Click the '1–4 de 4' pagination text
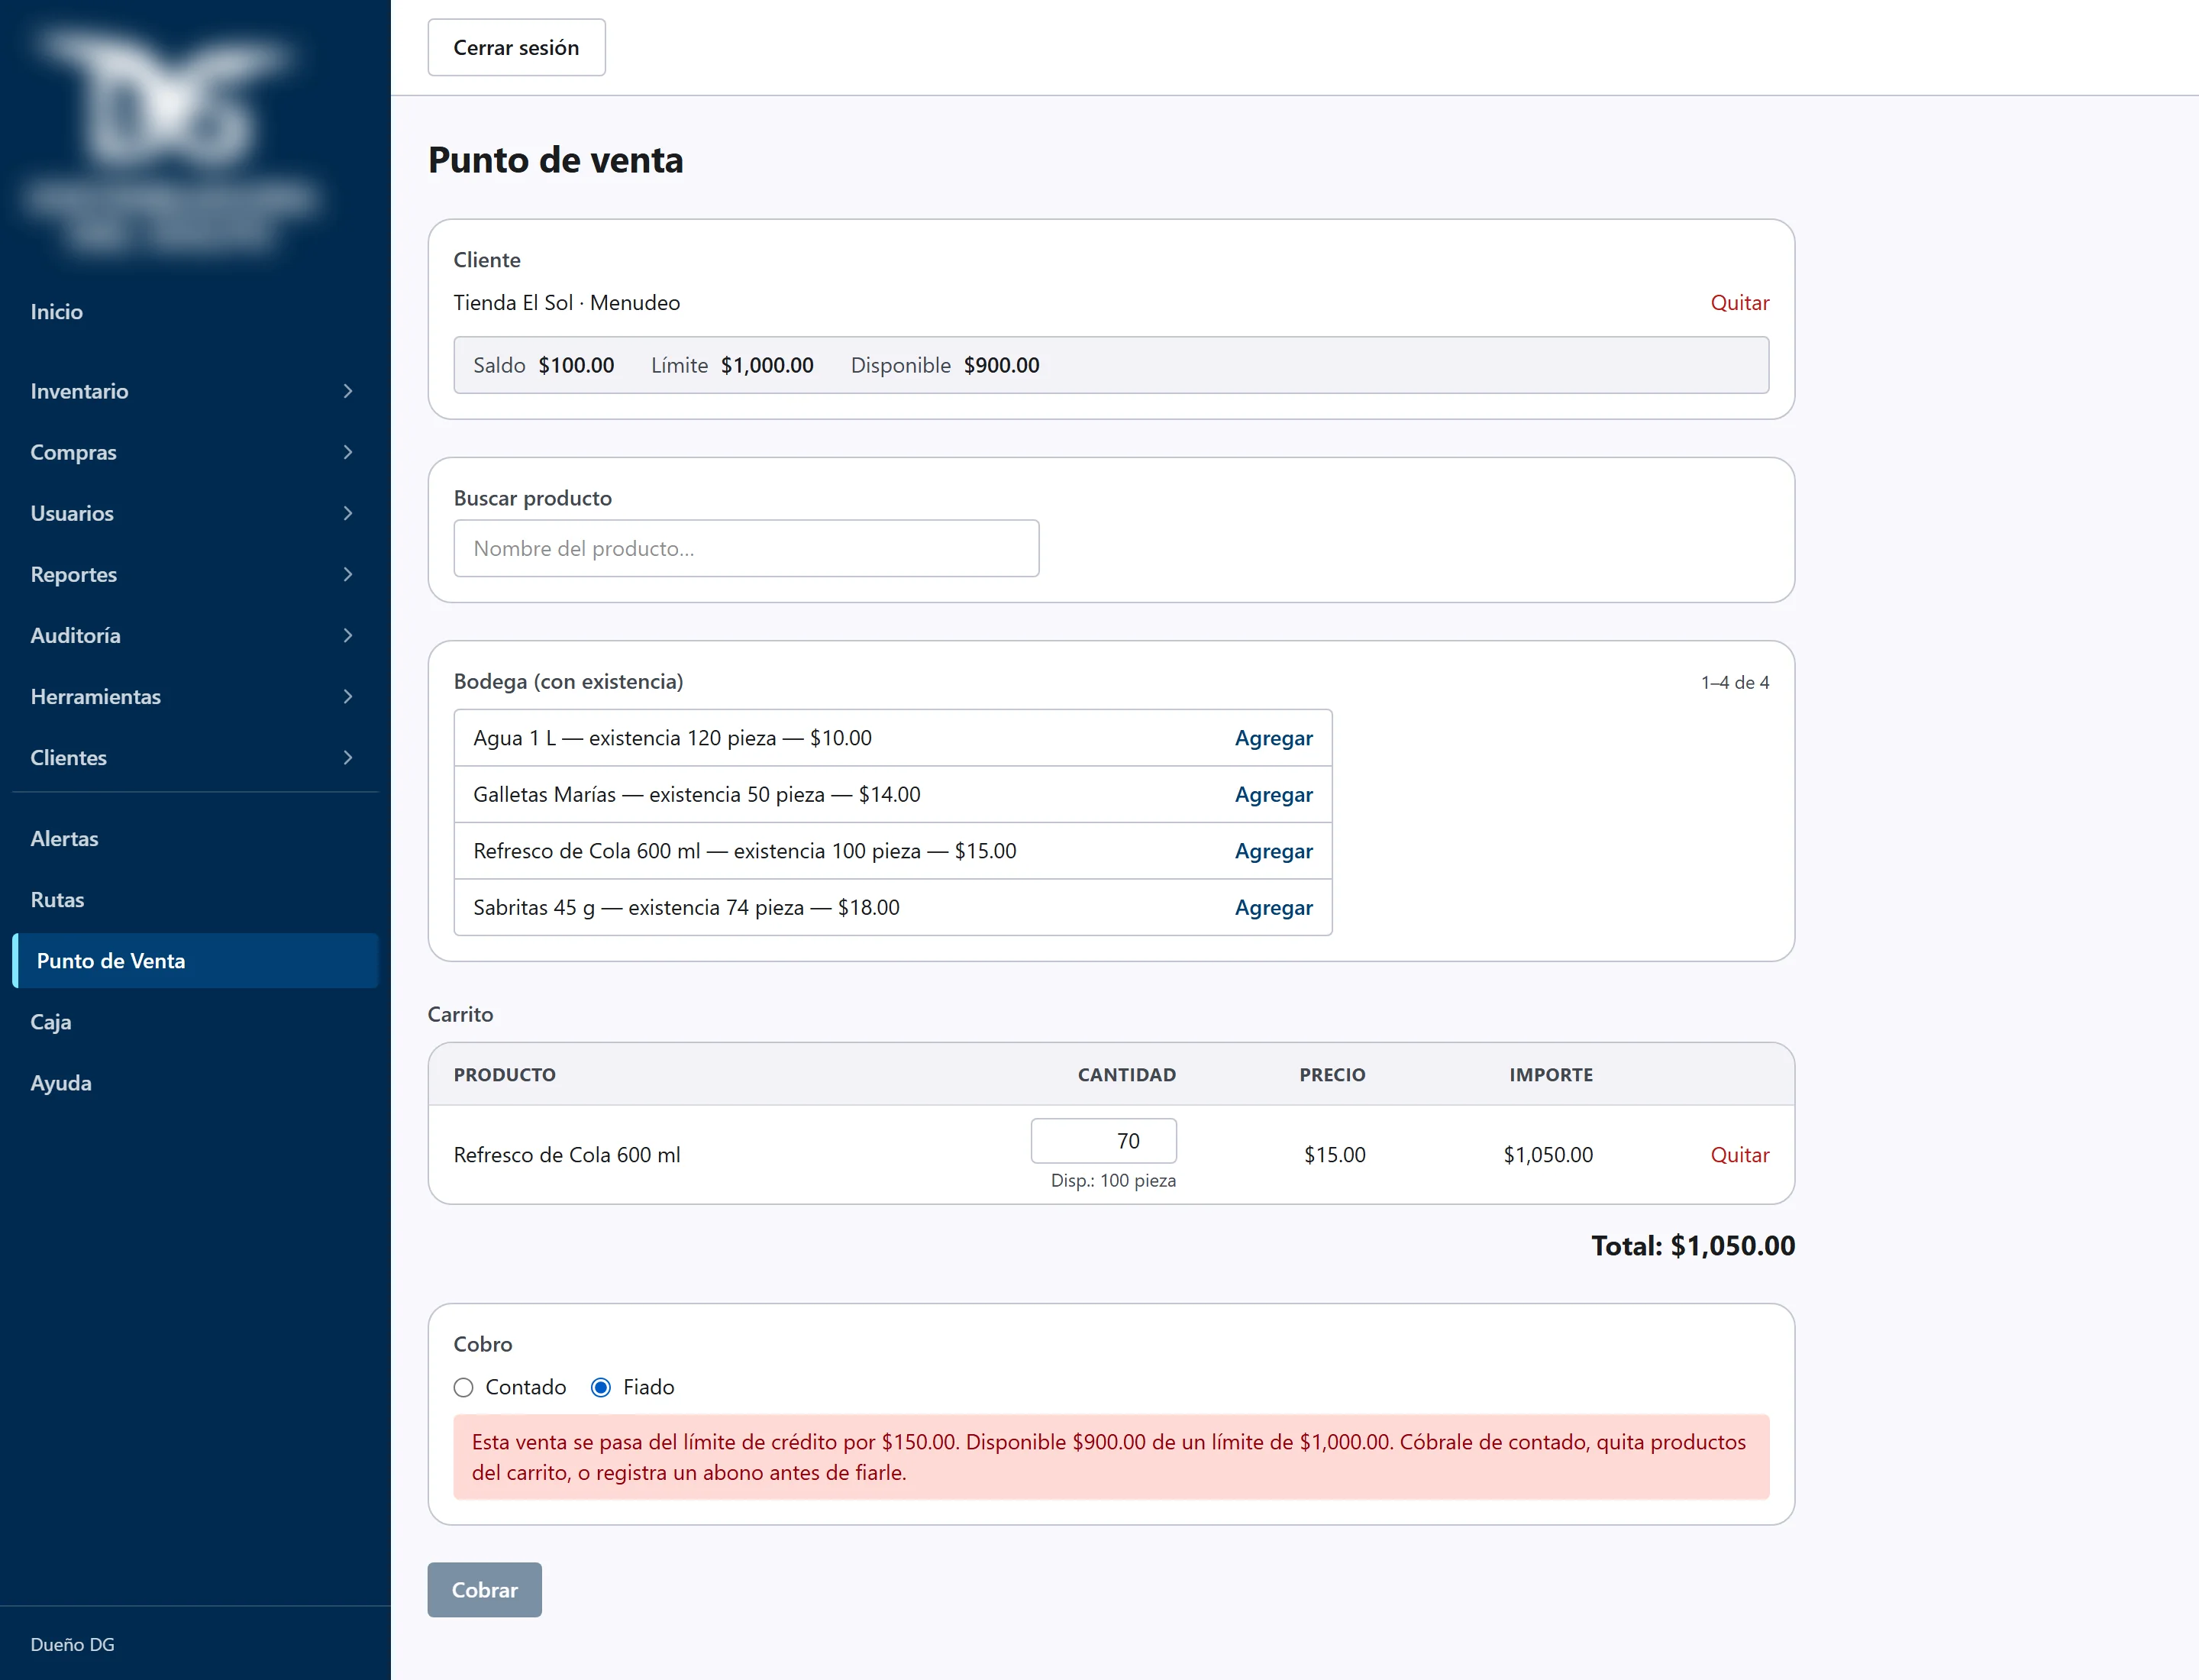Screen dimensions: 2199x1680 point(1735,682)
